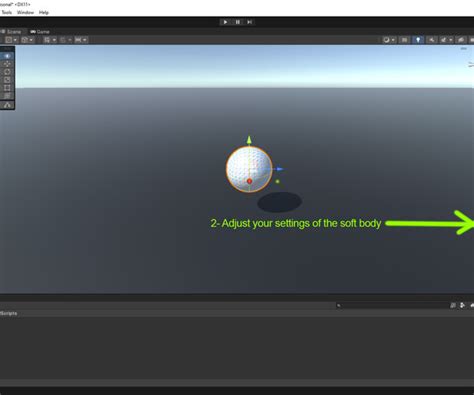Start Play mode with the Play button

coord(225,22)
